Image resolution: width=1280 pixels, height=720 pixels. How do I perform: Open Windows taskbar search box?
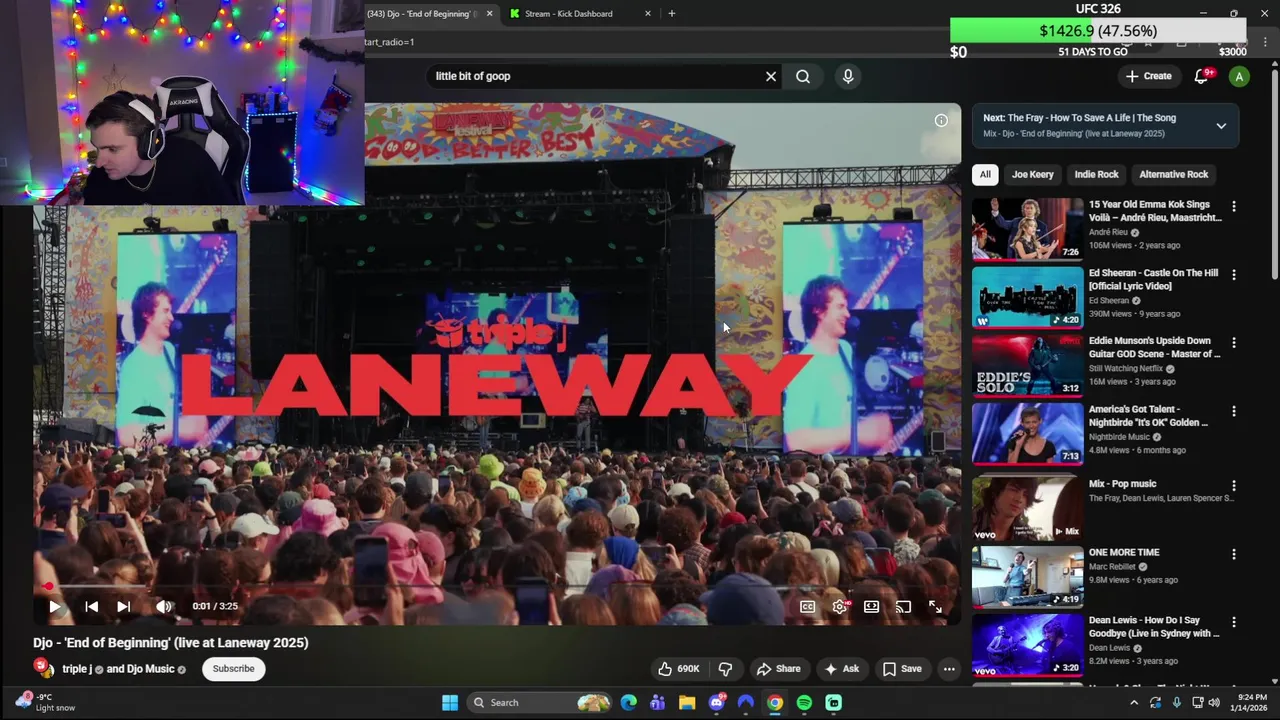(538, 703)
